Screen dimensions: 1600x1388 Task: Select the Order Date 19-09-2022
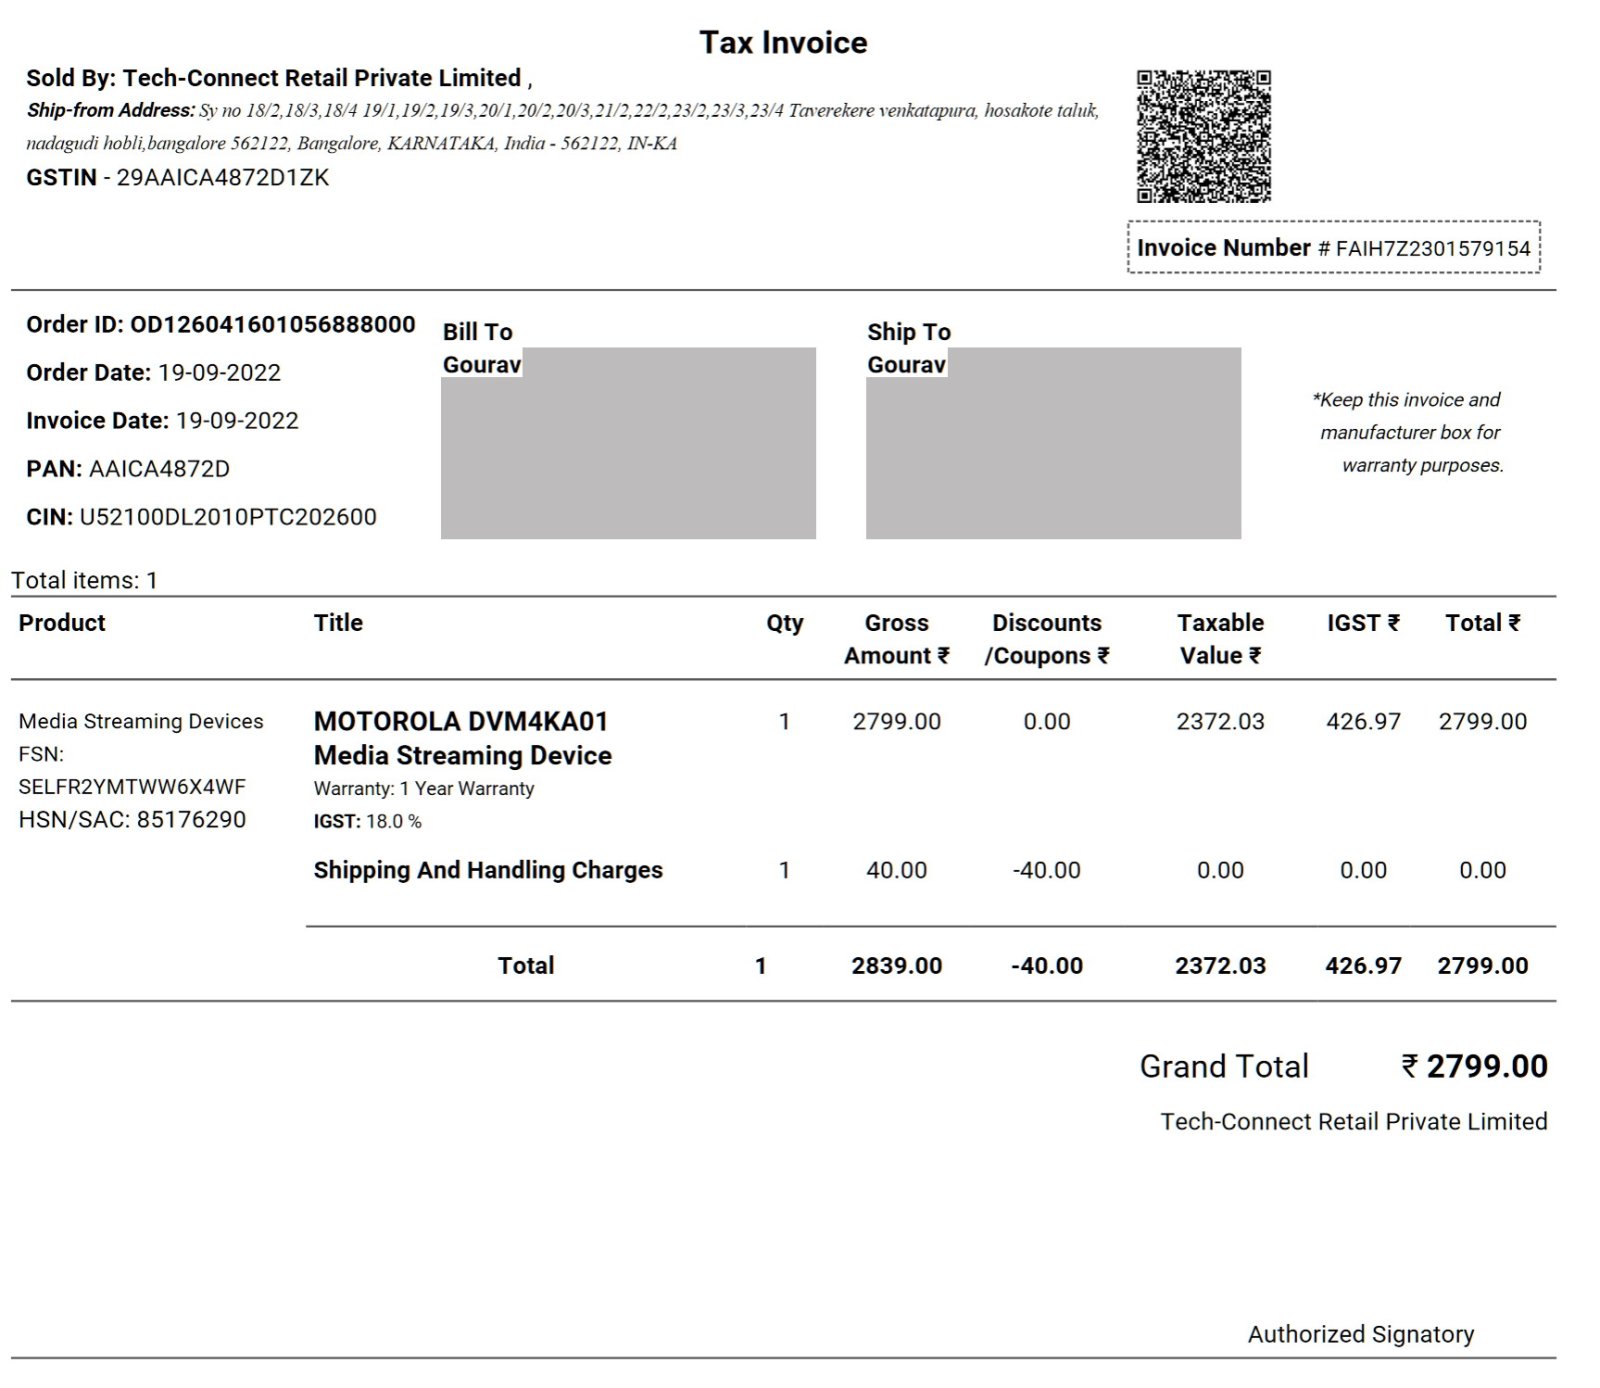(x=219, y=372)
